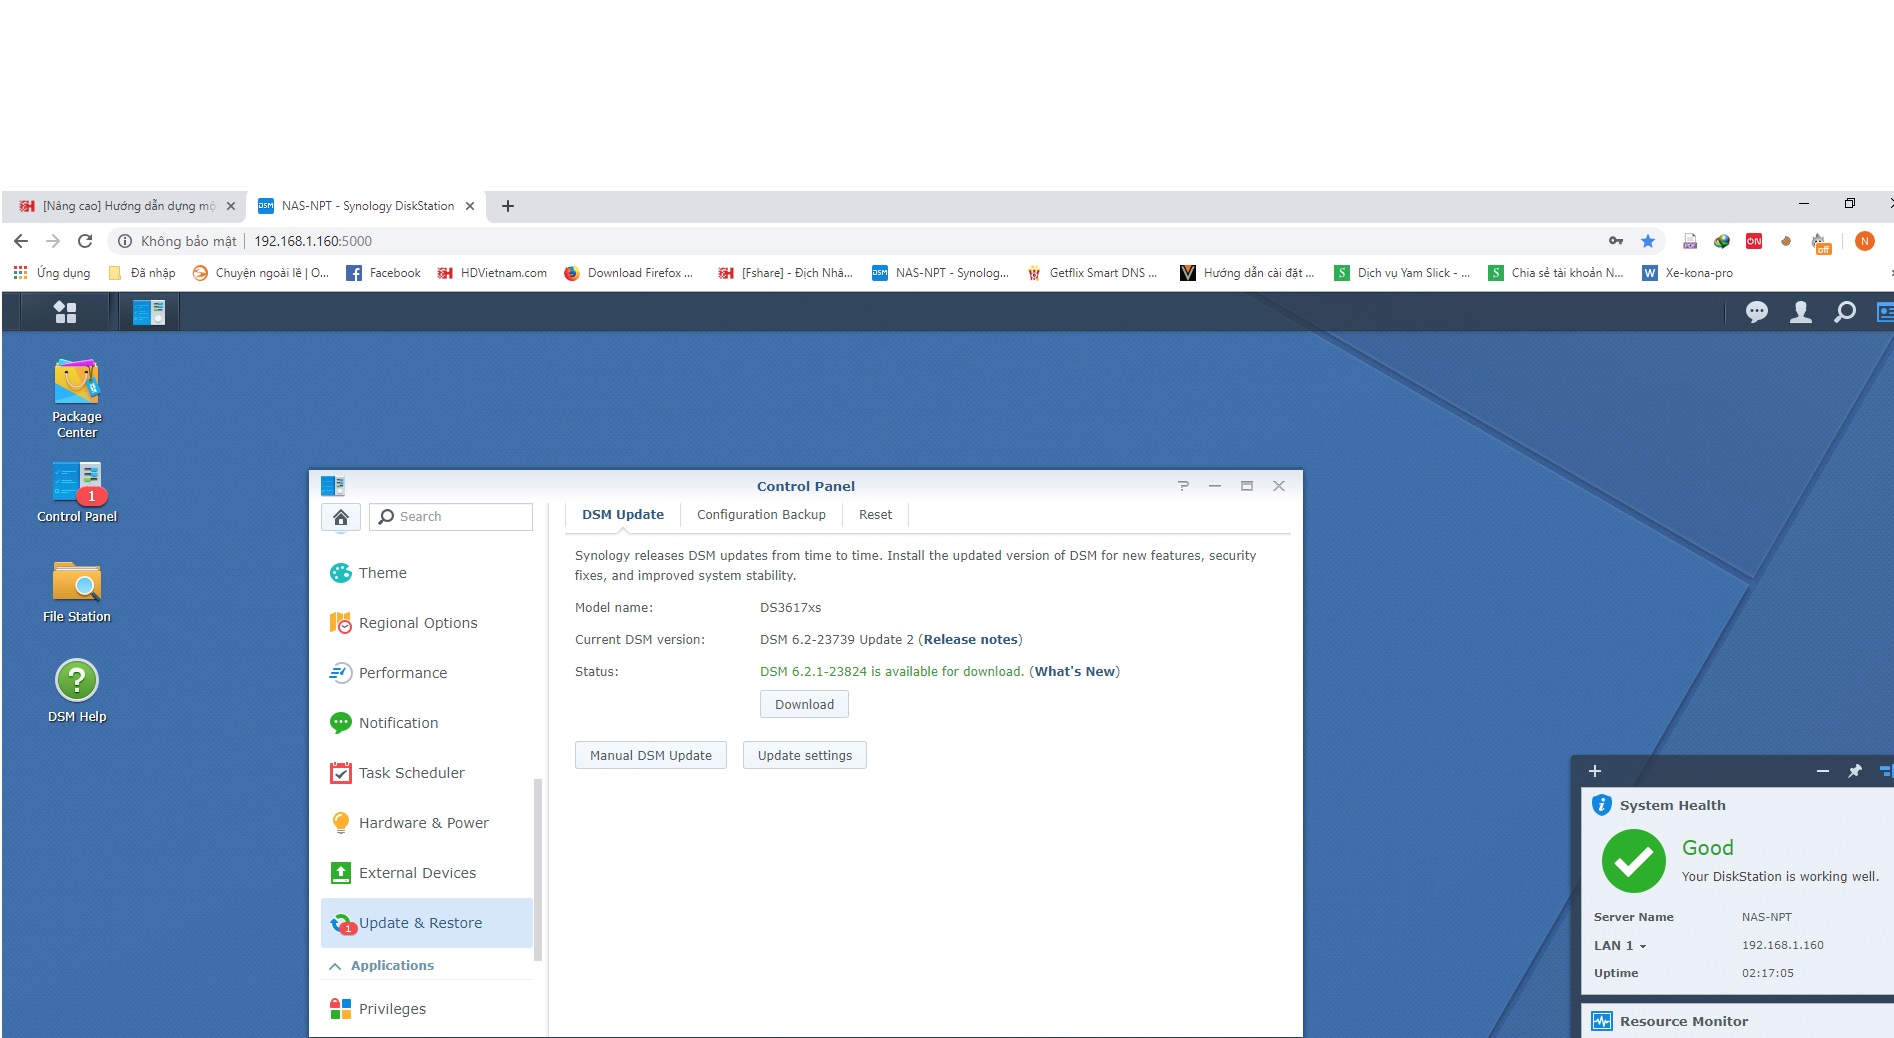Open DSM Help desktop icon
Viewport: 1894px width, 1038px height.
coord(77,691)
